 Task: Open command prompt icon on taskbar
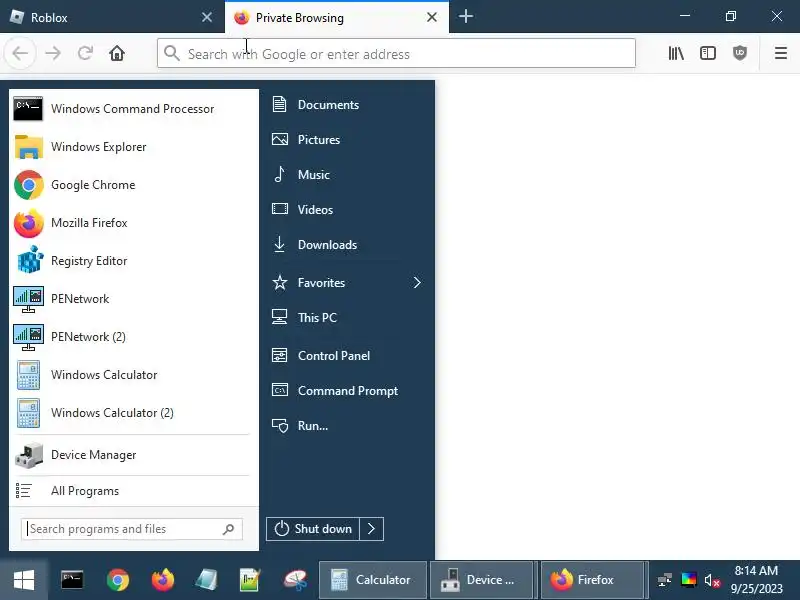(x=72, y=580)
